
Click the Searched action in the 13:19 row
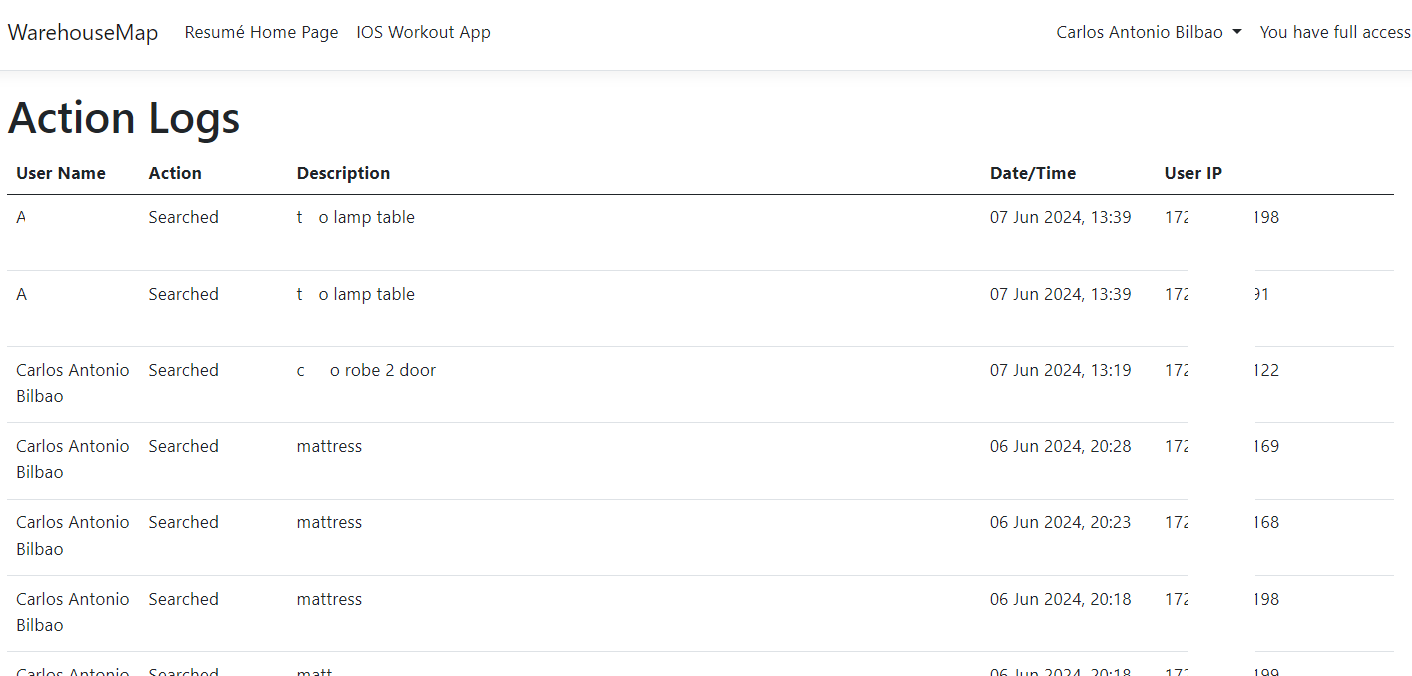(183, 370)
